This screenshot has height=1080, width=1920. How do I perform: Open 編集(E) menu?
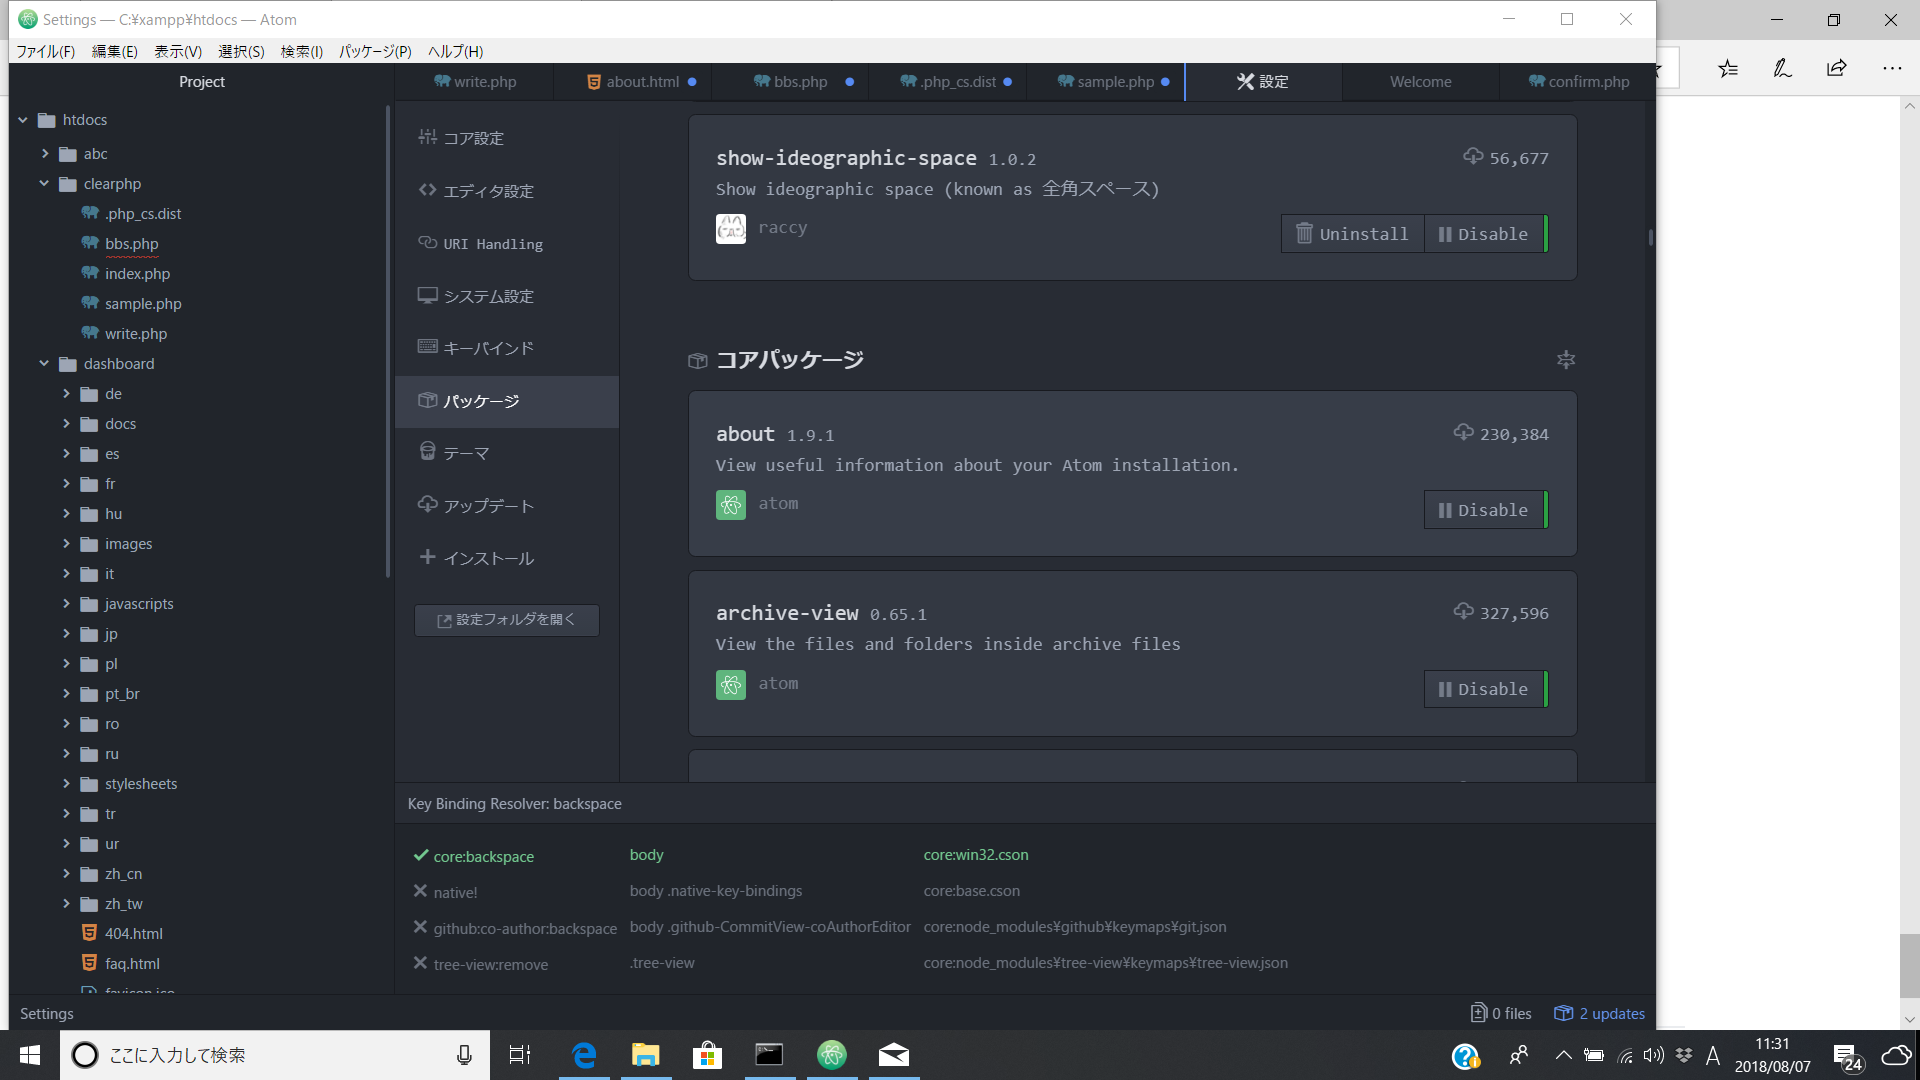115,51
